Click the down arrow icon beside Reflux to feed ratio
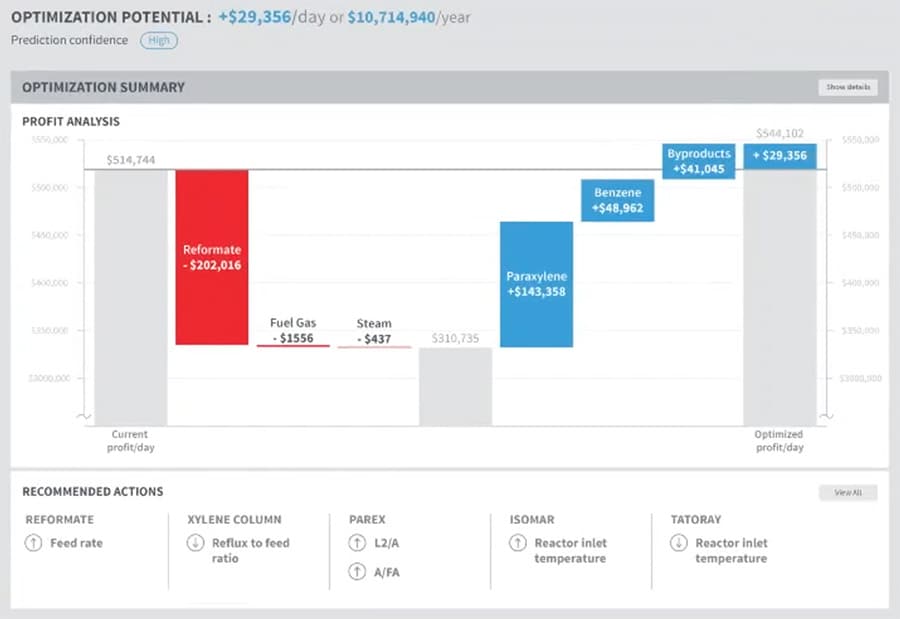 (x=195, y=543)
